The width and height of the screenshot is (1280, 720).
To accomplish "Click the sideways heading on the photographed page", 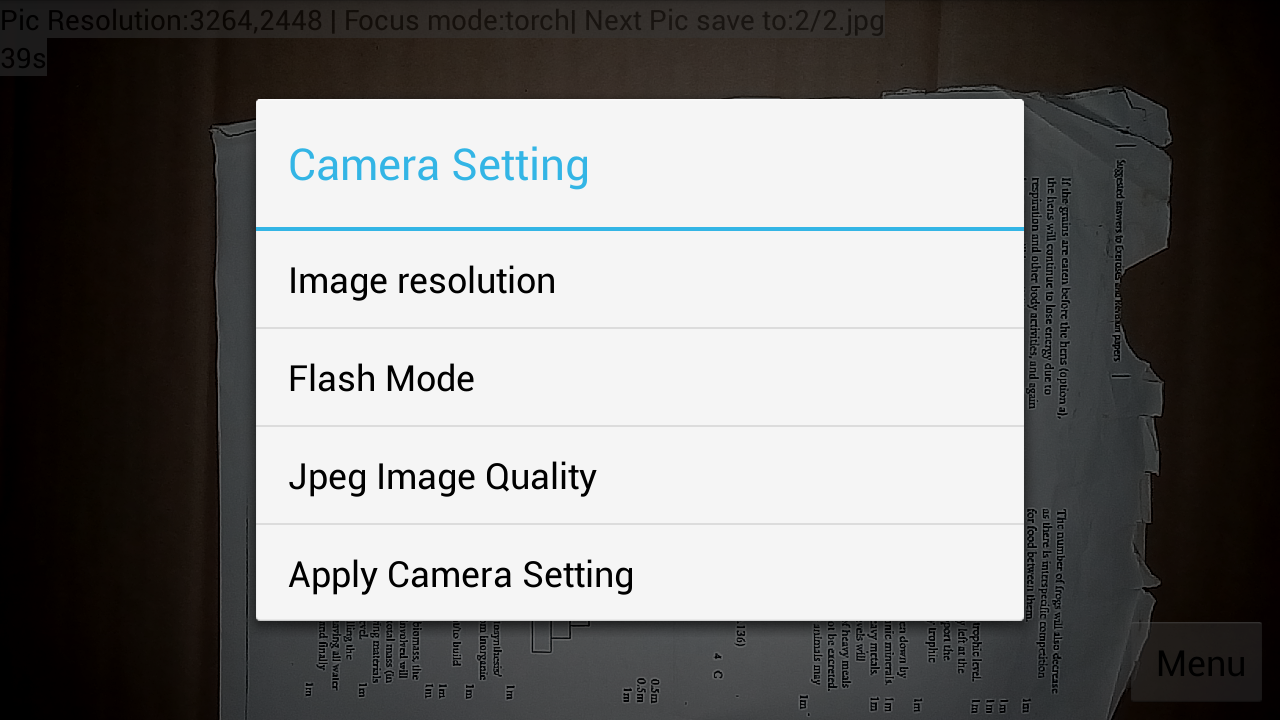I will (1118, 260).
